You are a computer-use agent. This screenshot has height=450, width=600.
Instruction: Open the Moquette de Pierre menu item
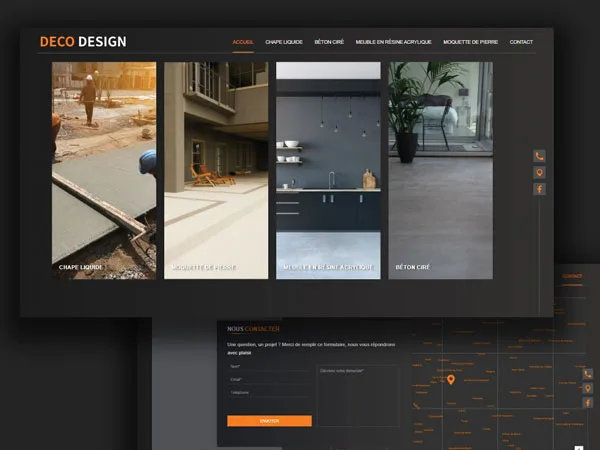point(470,42)
